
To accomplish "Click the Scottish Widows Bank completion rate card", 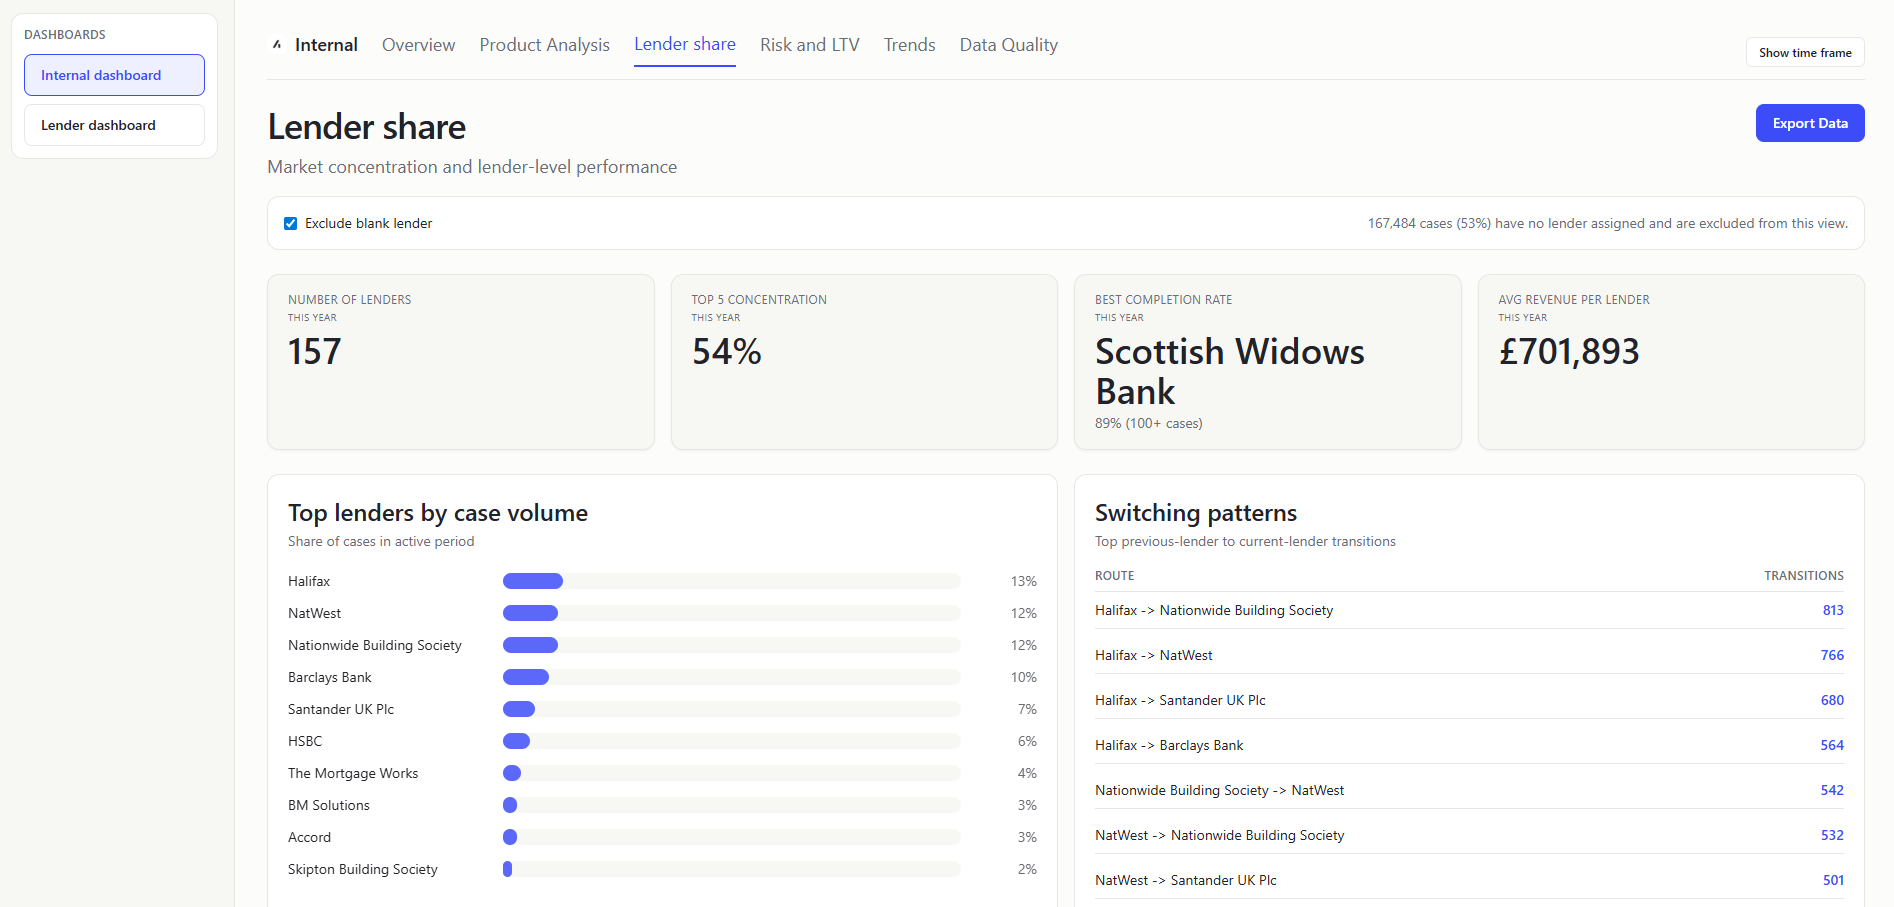I will pyautogui.click(x=1267, y=362).
